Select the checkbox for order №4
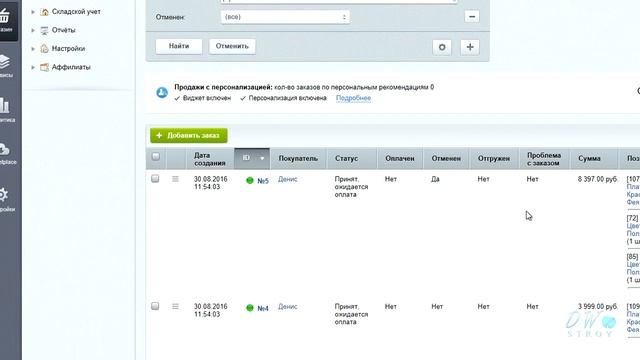This screenshot has width=640, height=360. pyautogui.click(x=155, y=306)
